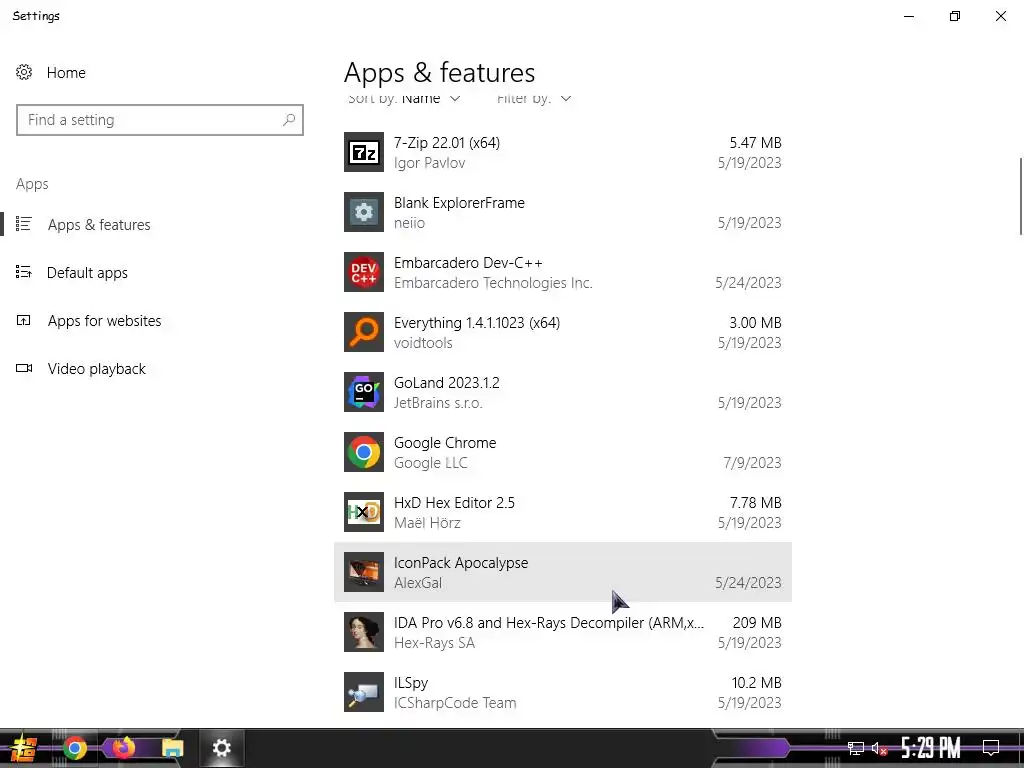1024x768 pixels.
Task: Open the notification center icon
Action: click(x=991, y=748)
